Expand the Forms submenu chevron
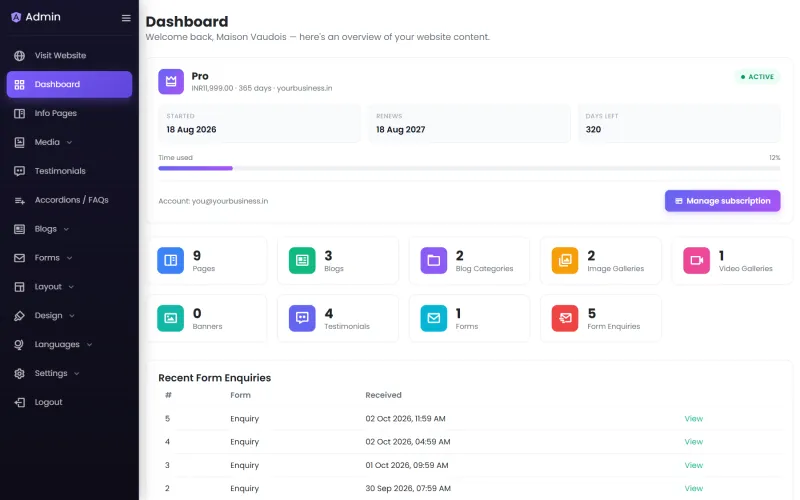 tap(69, 258)
